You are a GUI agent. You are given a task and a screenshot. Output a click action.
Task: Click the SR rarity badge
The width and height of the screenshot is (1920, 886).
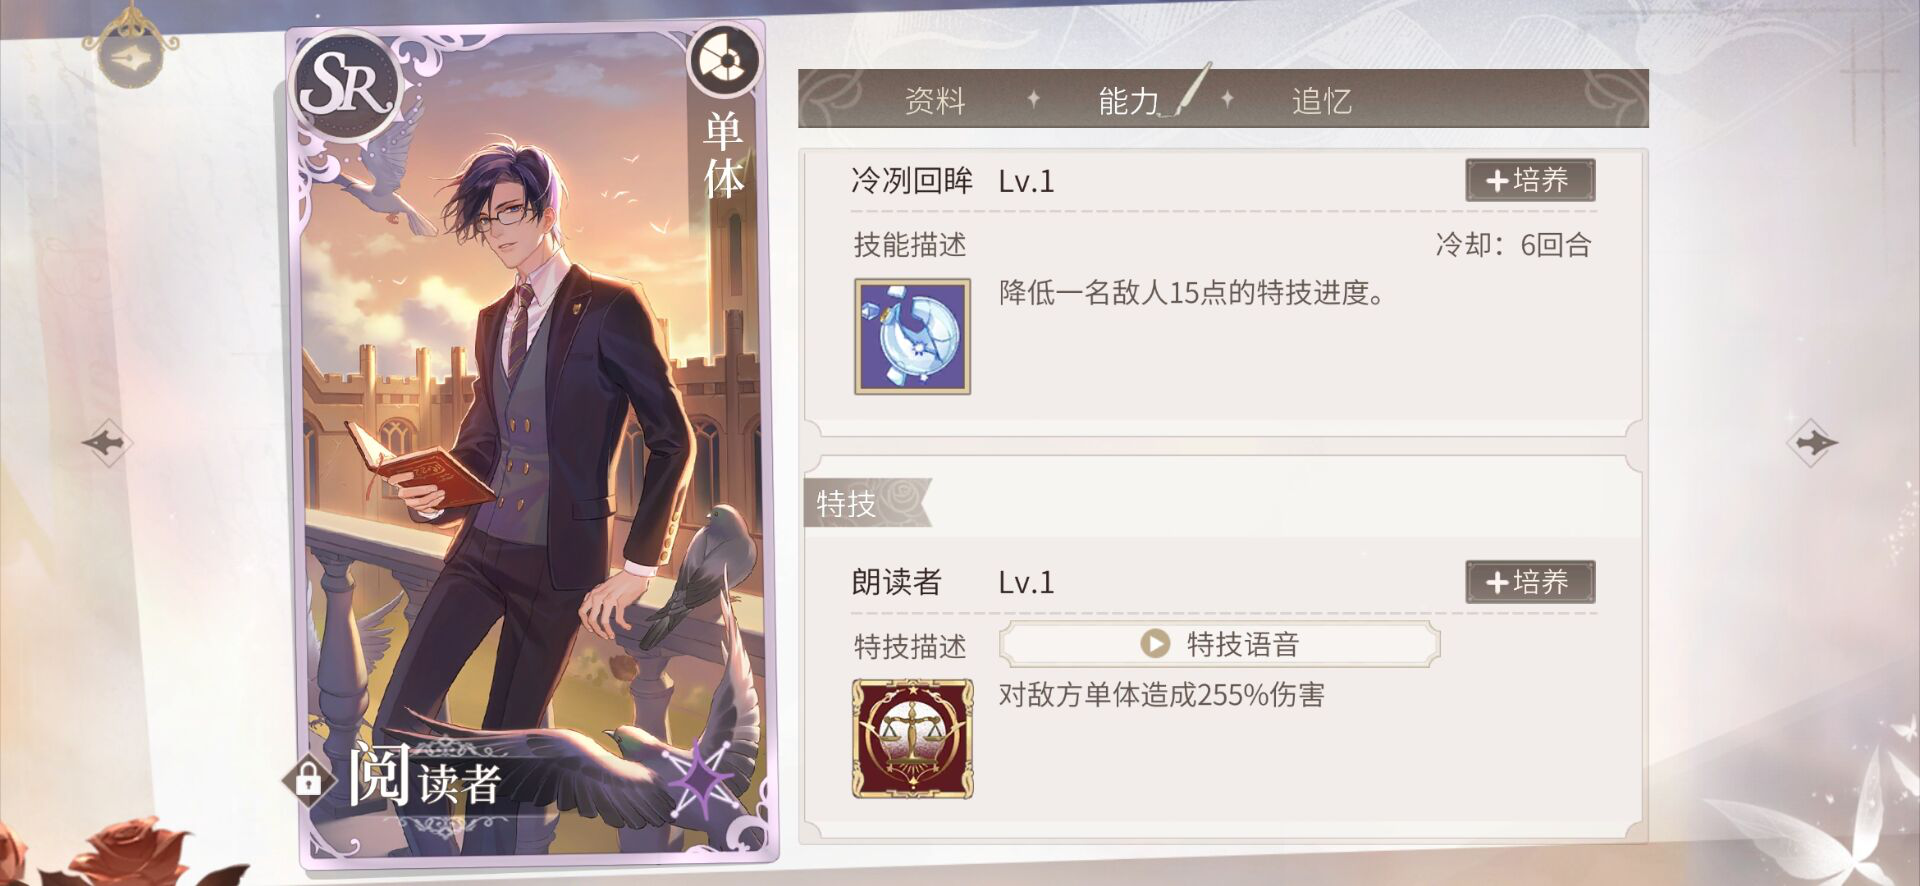point(346,87)
